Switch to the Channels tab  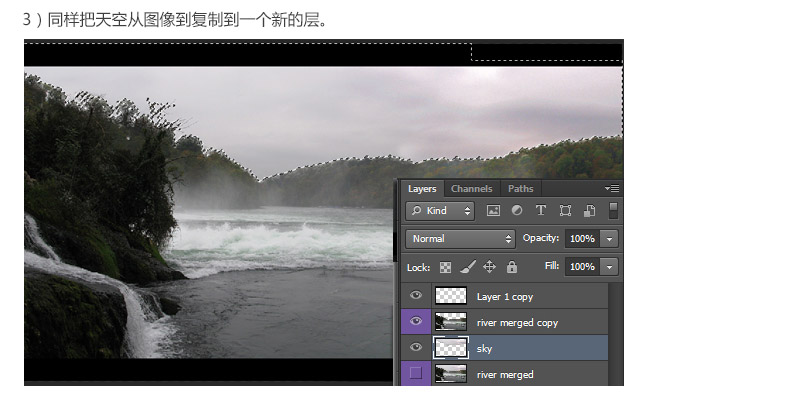[471, 189]
